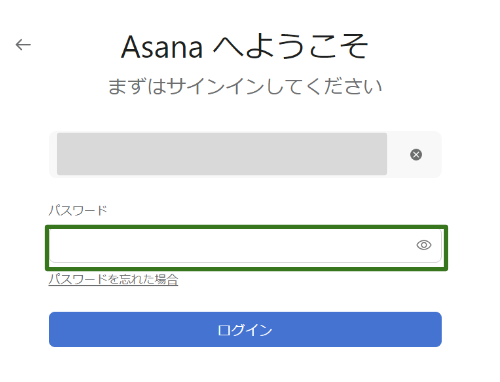Place the cursor in the green-outlined password box

click(x=246, y=246)
